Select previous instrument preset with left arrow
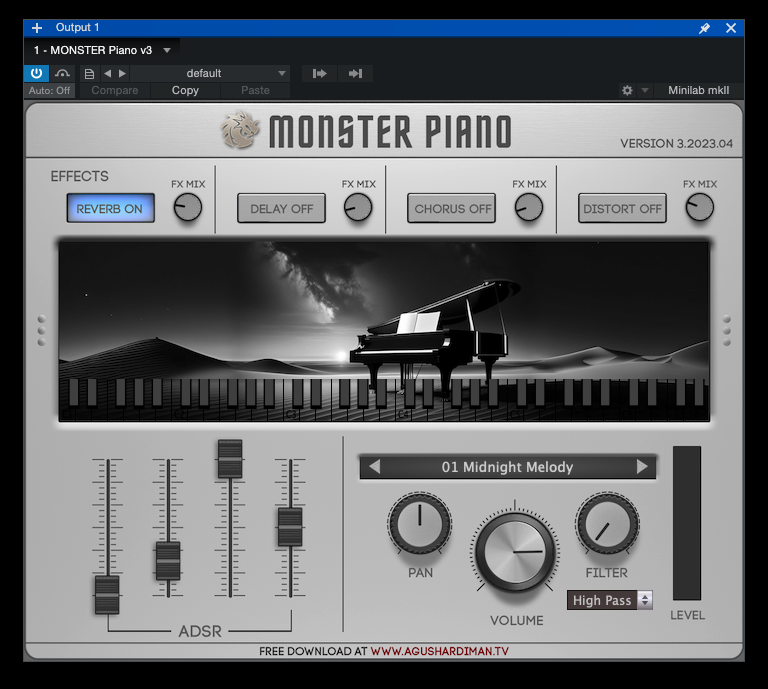 click(x=374, y=467)
